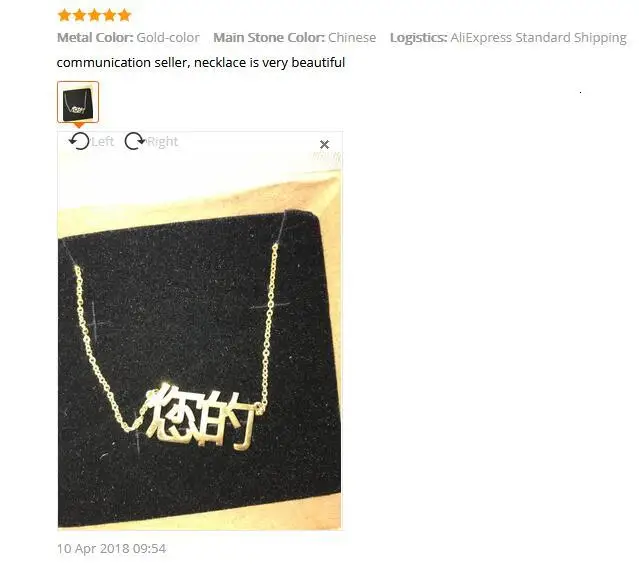Select the 'Chinese' main stone color value
The image size is (639, 568).
pyautogui.click(x=352, y=37)
